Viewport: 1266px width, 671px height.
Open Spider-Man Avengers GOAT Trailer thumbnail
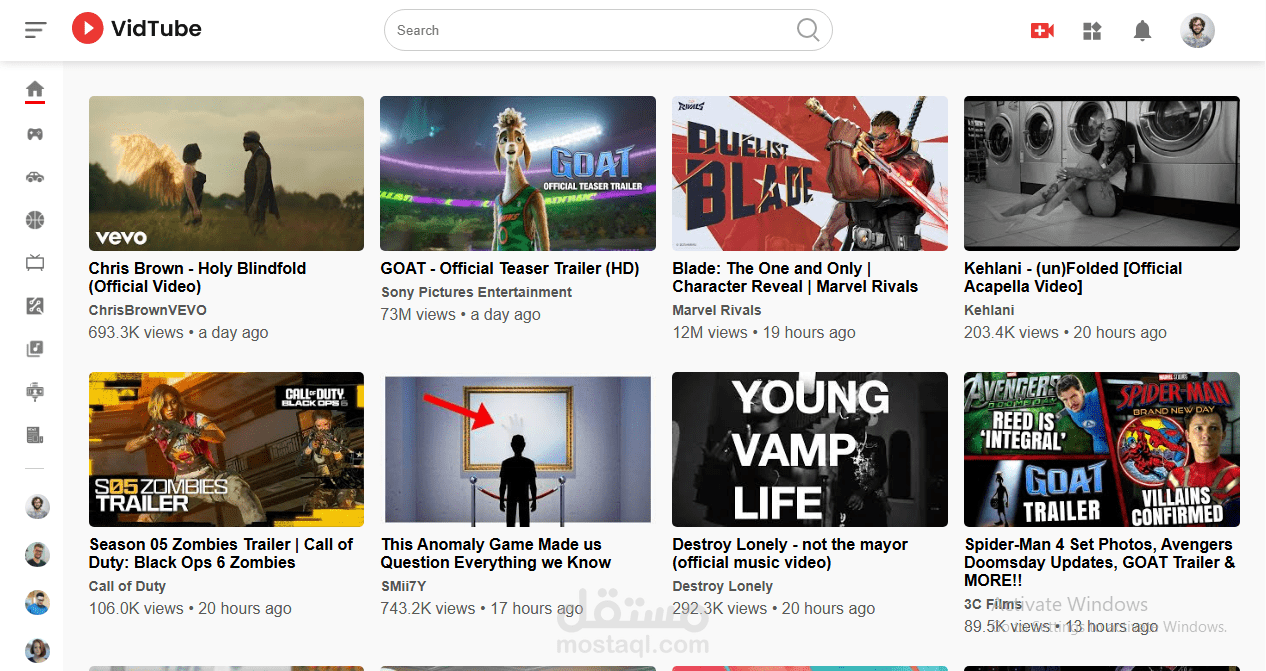(x=1102, y=449)
